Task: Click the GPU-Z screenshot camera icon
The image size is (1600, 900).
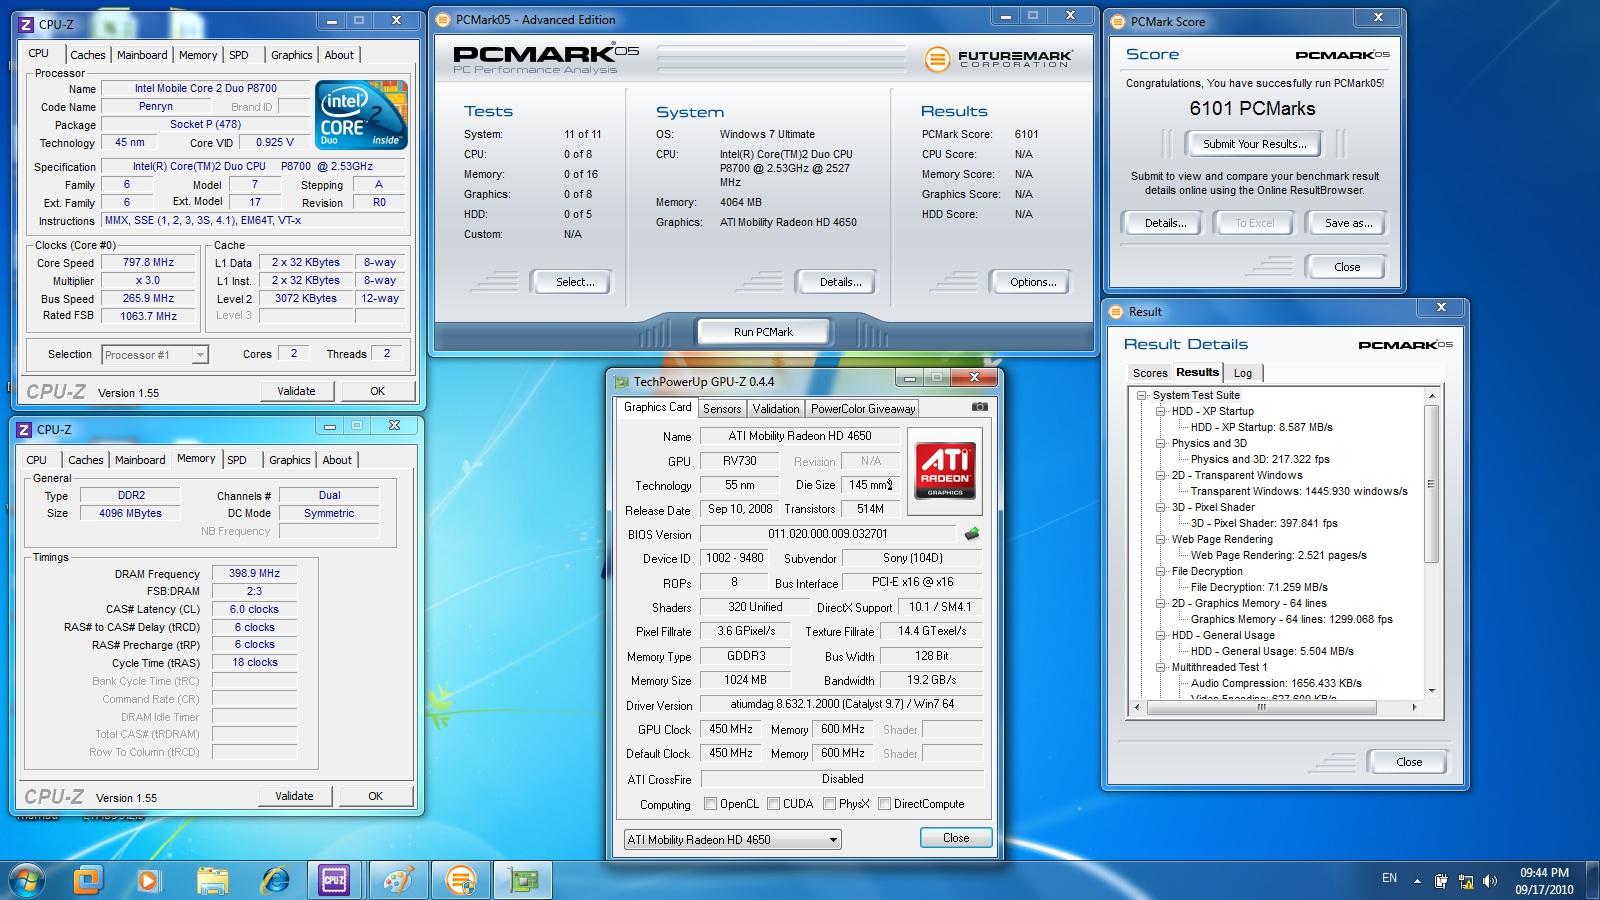Action: coord(980,407)
